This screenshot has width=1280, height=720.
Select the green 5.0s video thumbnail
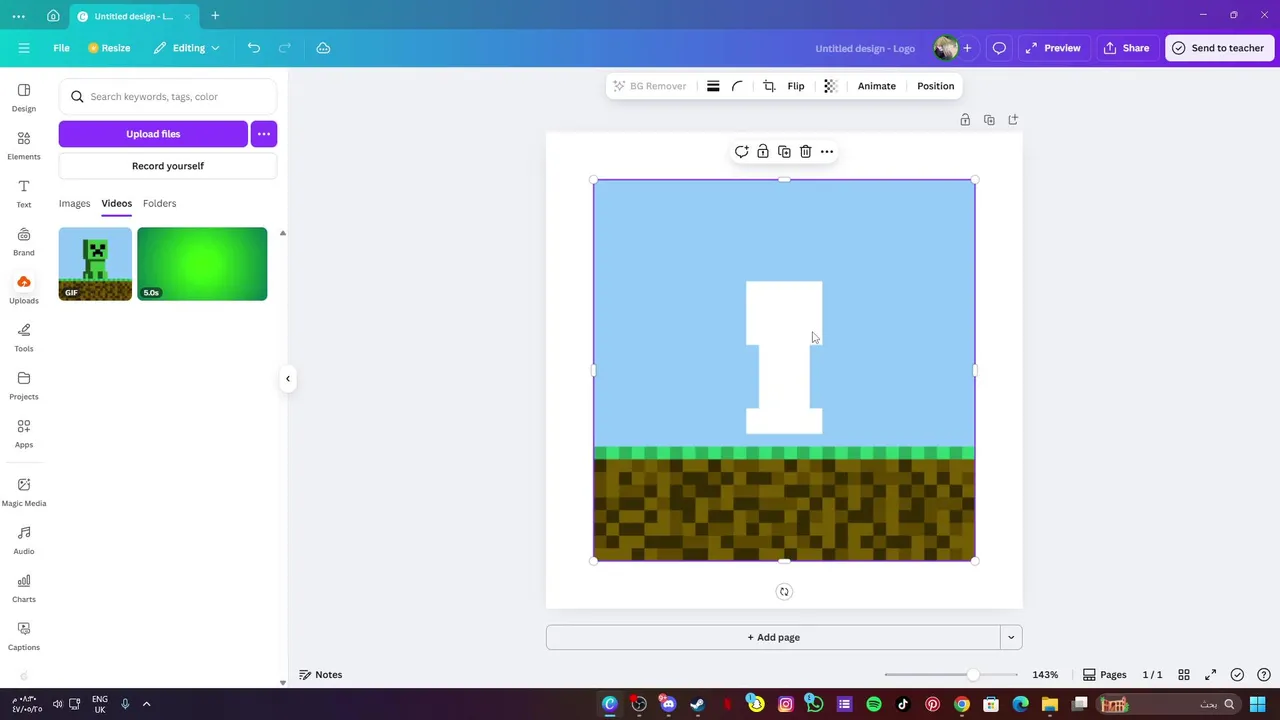(x=202, y=264)
